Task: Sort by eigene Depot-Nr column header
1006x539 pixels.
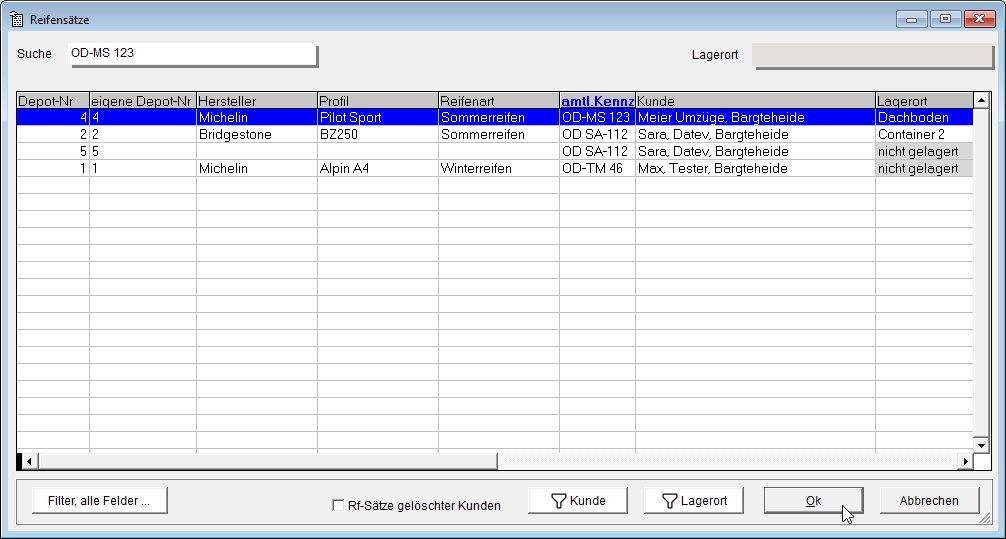Action: [x=142, y=101]
